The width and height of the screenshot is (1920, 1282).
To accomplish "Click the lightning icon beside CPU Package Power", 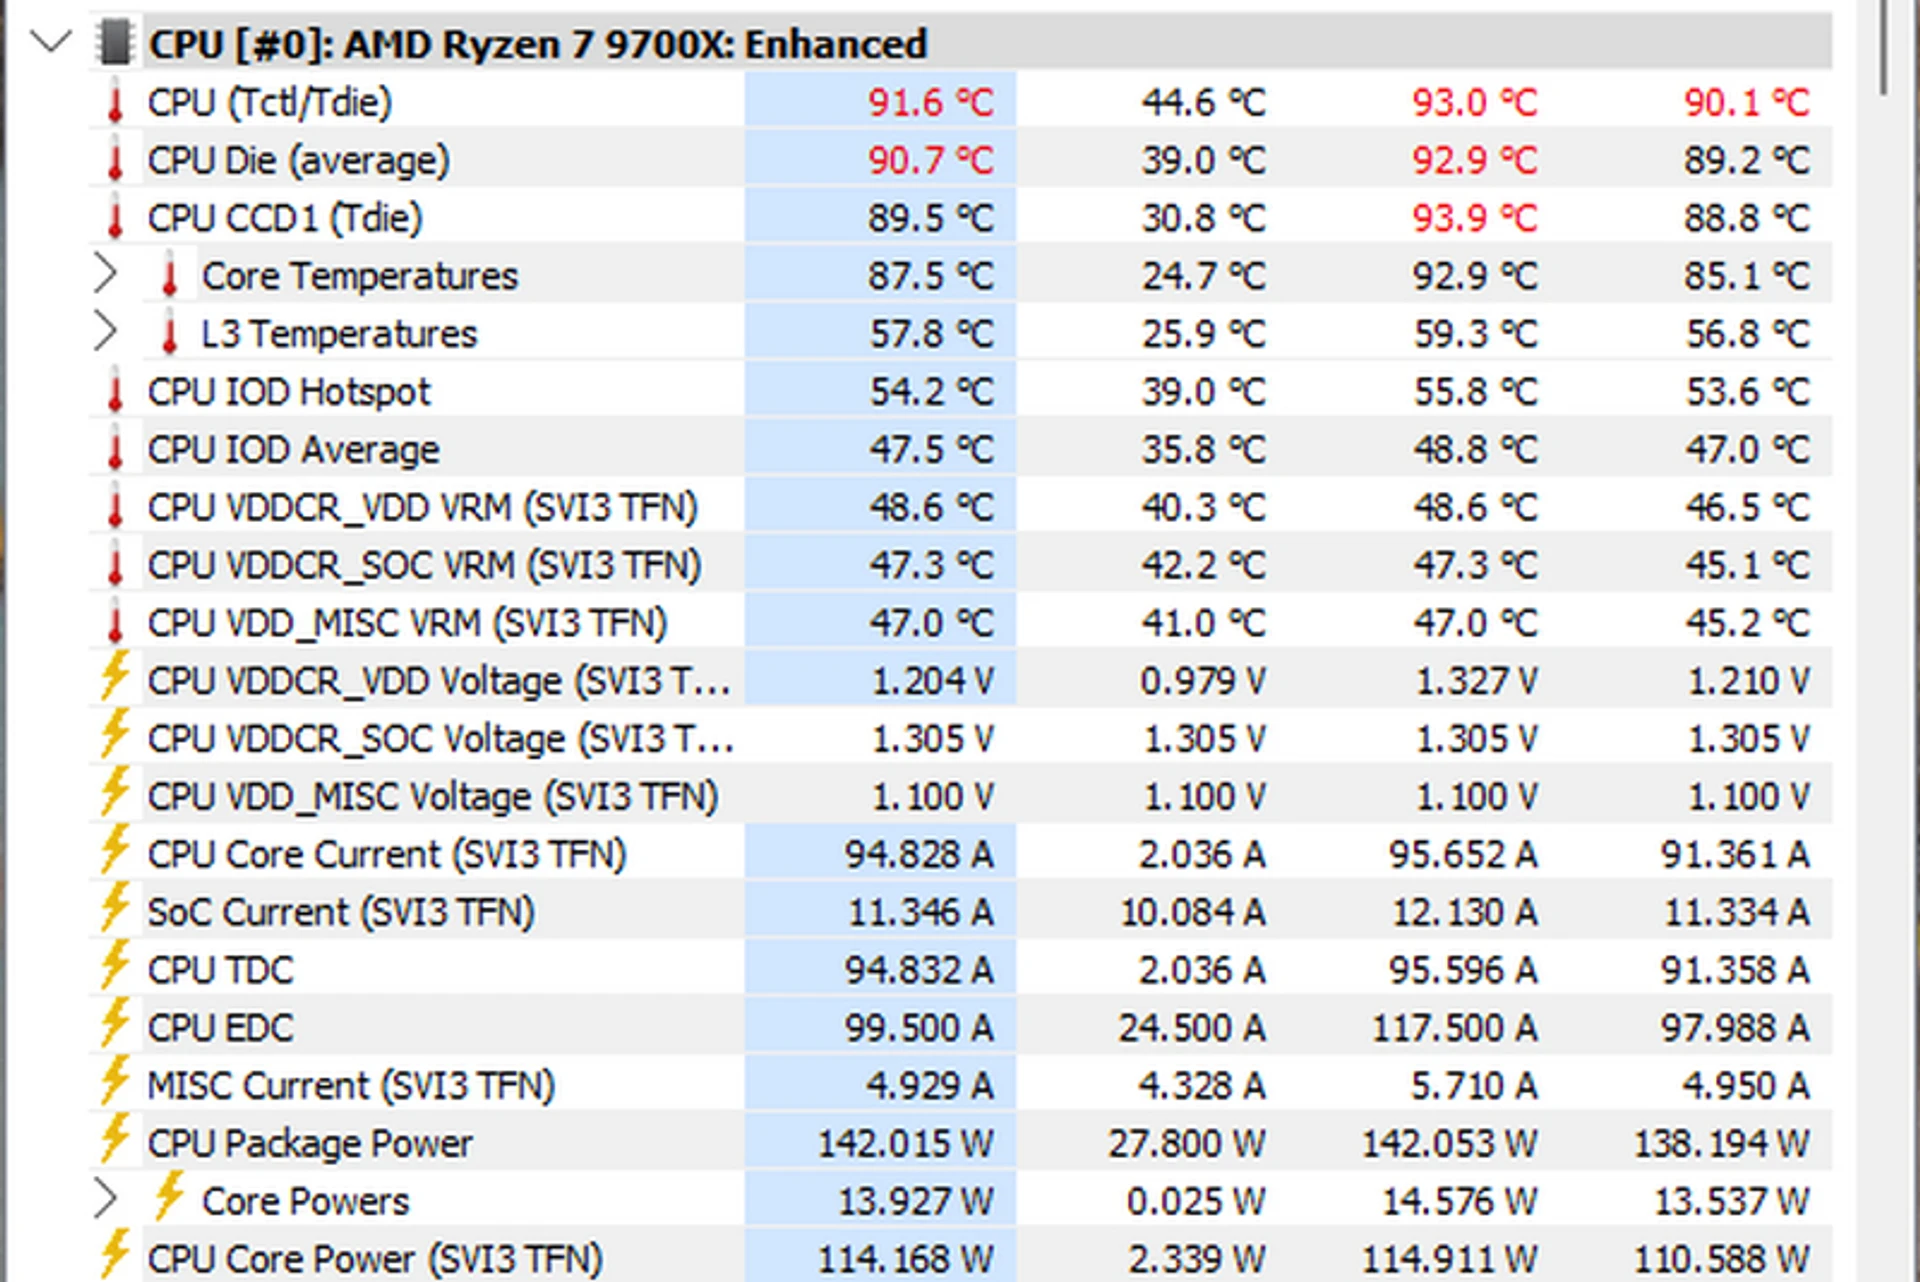I will (x=115, y=1140).
